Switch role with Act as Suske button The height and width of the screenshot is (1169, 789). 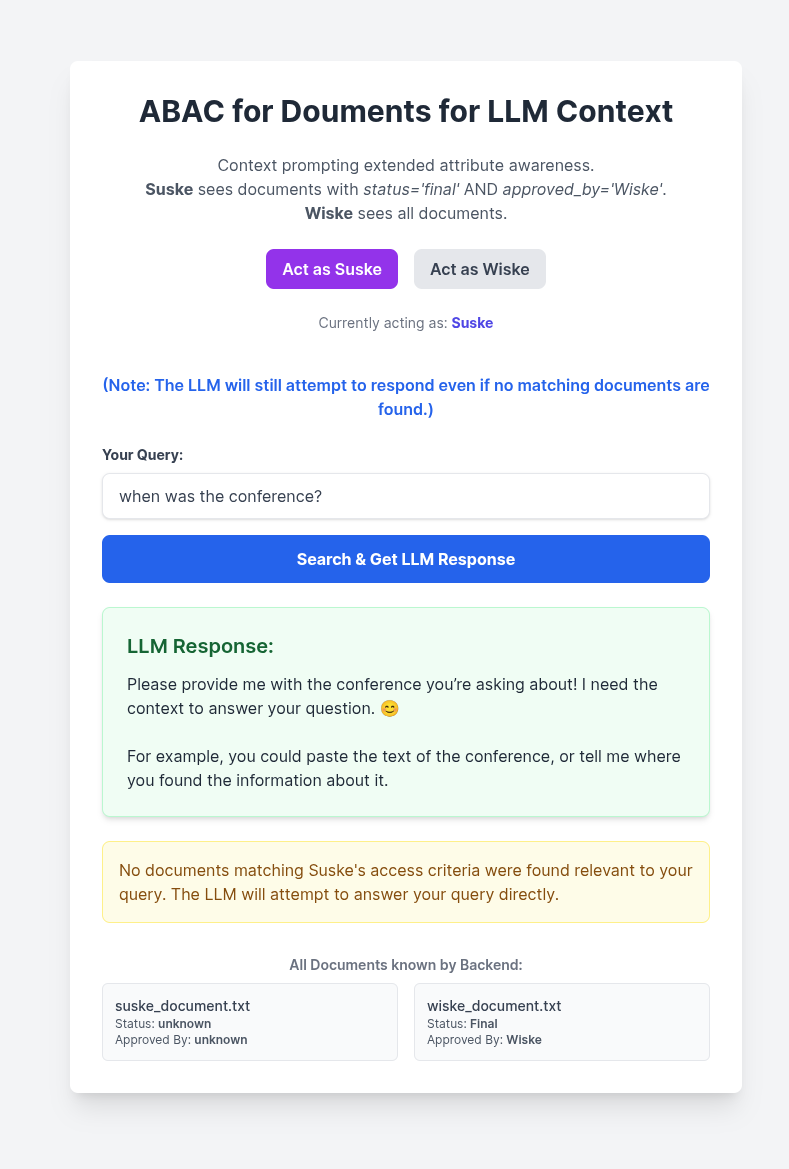(331, 269)
